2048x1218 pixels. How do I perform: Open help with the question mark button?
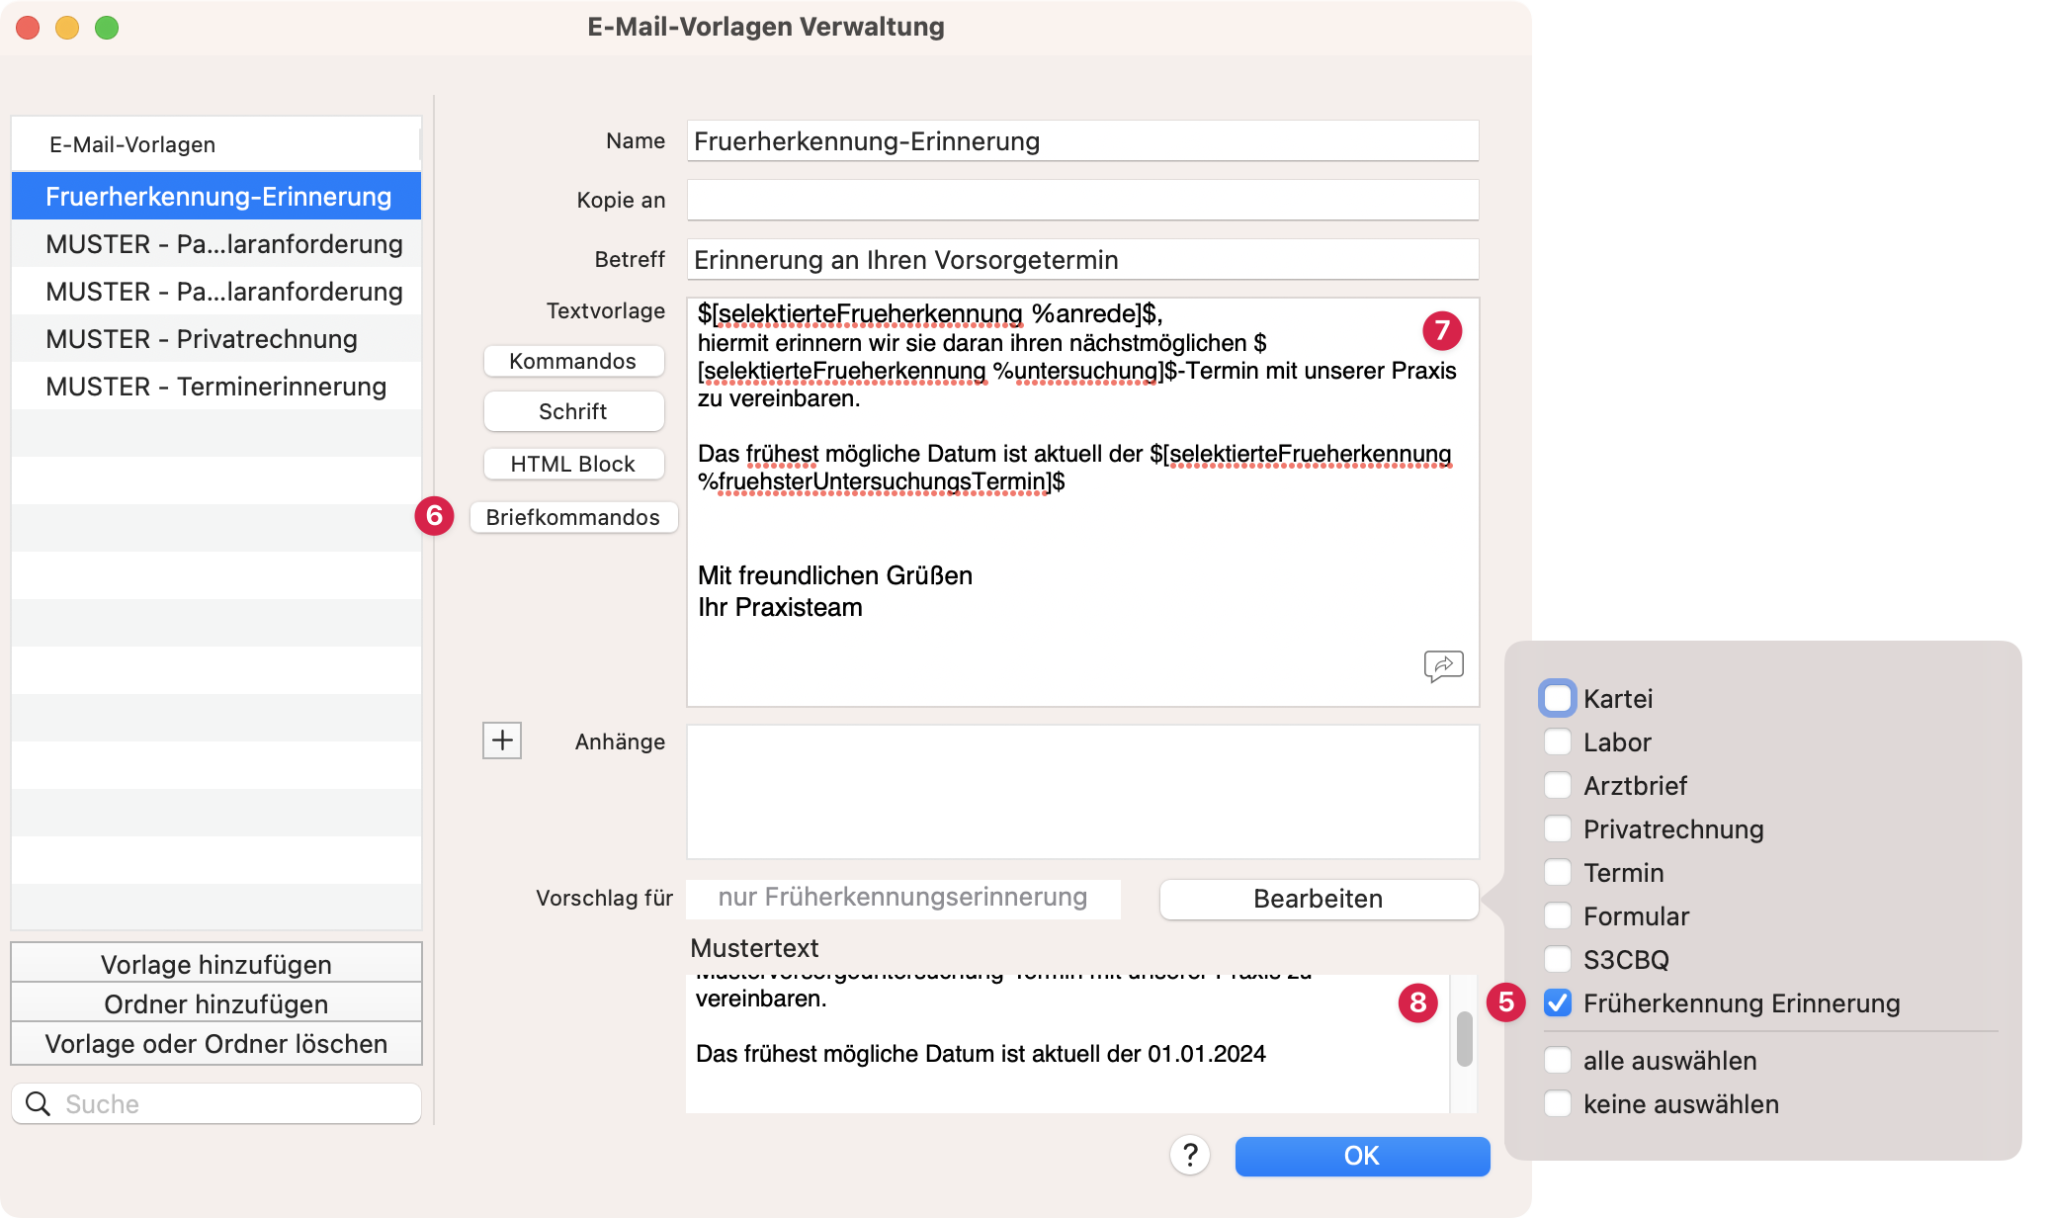pyautogui.click(x=1190, y=1155)
